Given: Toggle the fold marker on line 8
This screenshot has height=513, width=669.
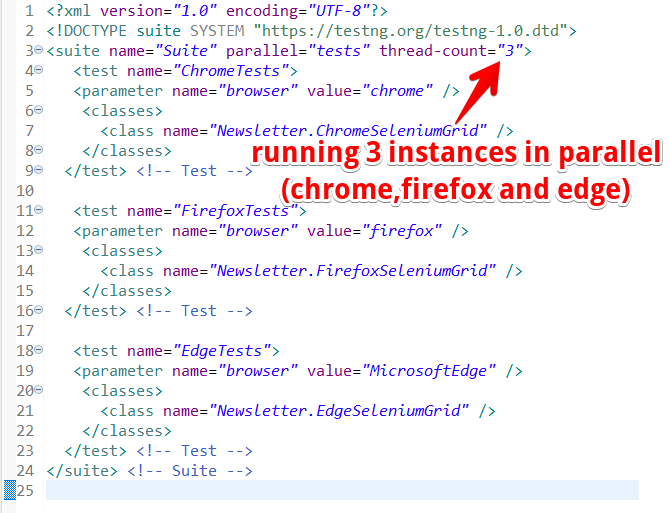Looking at the screenshot, I should tap(38, 150).
